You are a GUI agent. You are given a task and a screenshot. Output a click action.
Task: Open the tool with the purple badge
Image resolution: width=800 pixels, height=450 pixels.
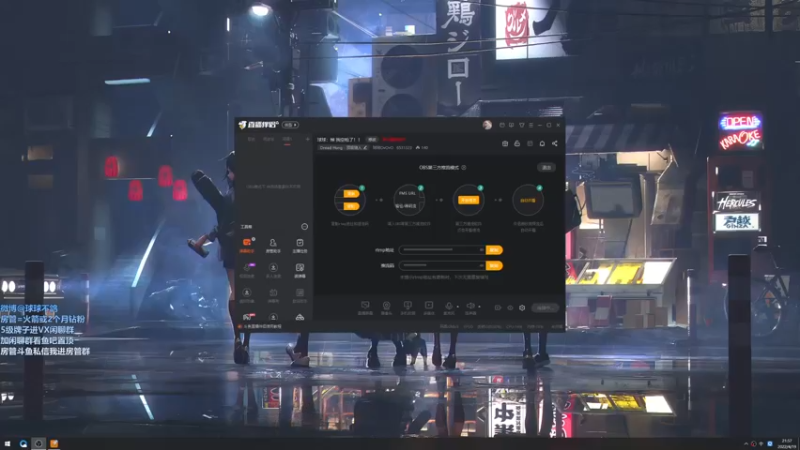coord(247,270)
